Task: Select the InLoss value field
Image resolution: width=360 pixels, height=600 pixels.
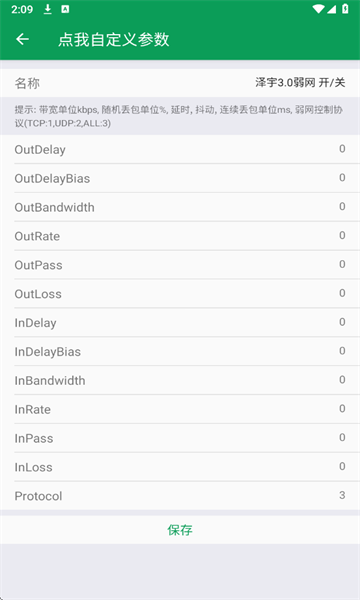Action: (x=342, y=466)
